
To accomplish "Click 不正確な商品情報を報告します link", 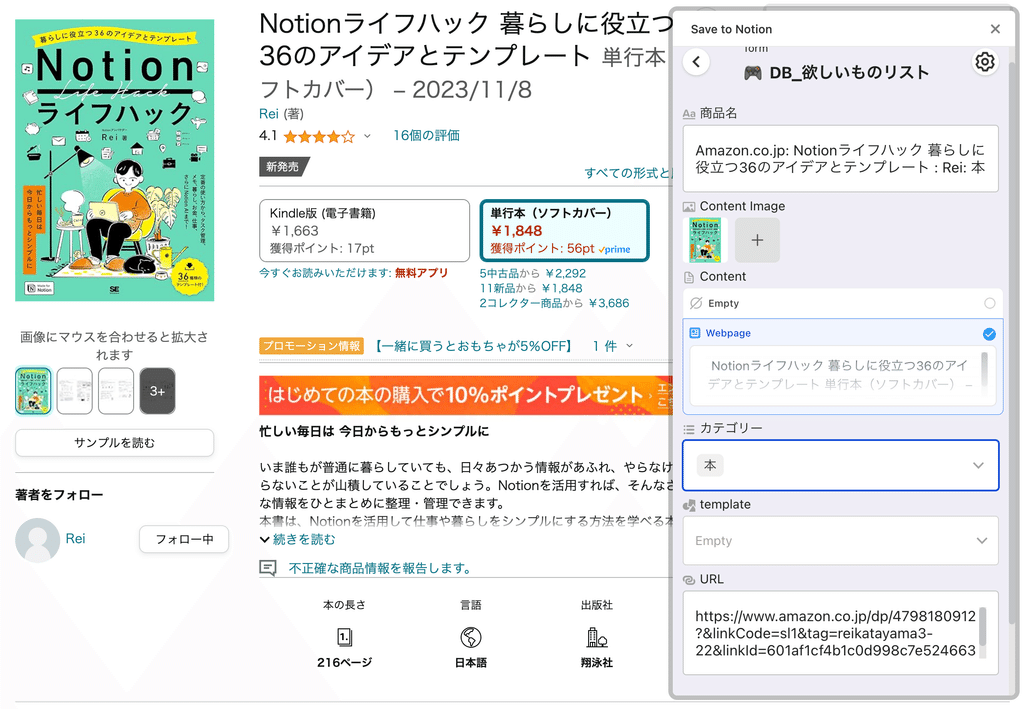I will (x=380, y=568).
